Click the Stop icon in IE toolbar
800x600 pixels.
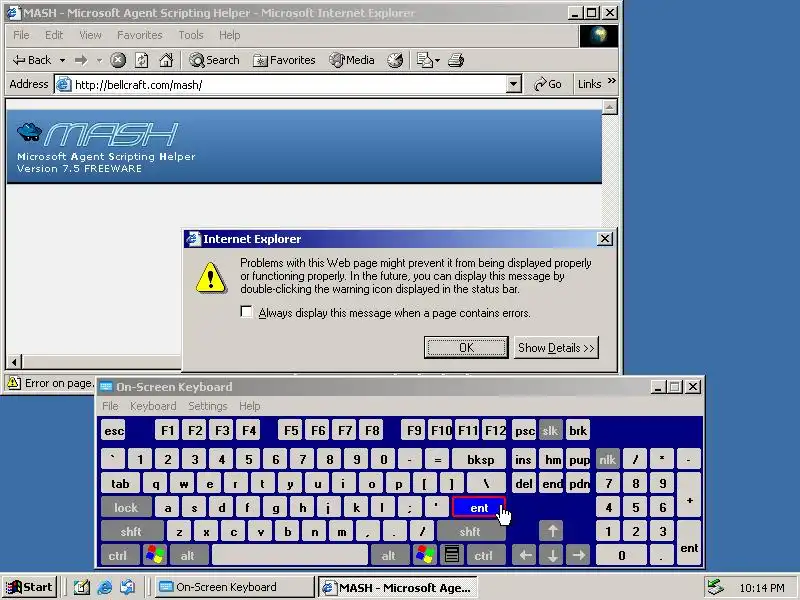(118, 60)
